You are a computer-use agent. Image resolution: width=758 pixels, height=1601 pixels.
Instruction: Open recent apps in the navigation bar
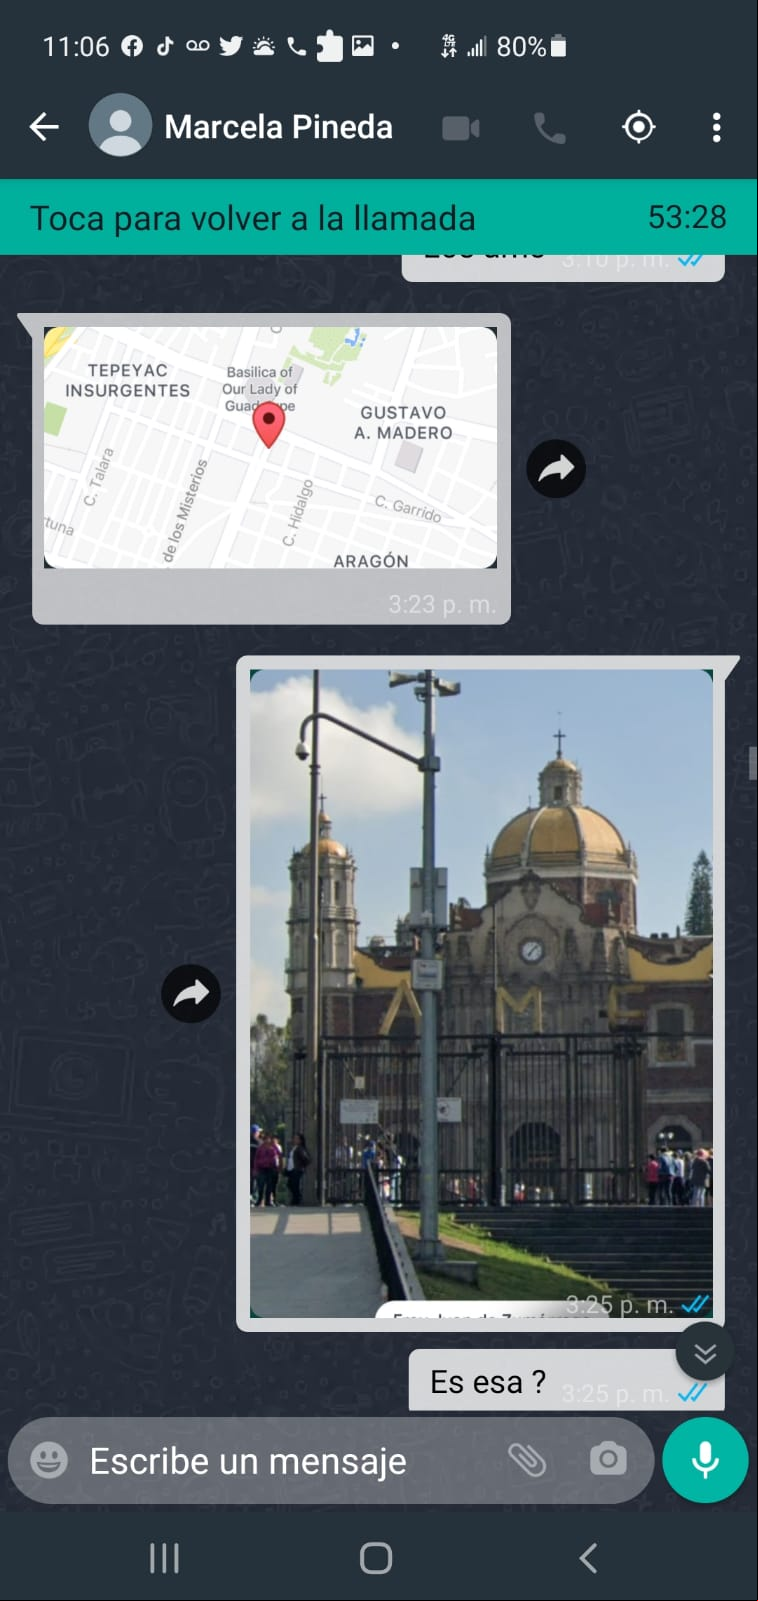[164, 1557]
